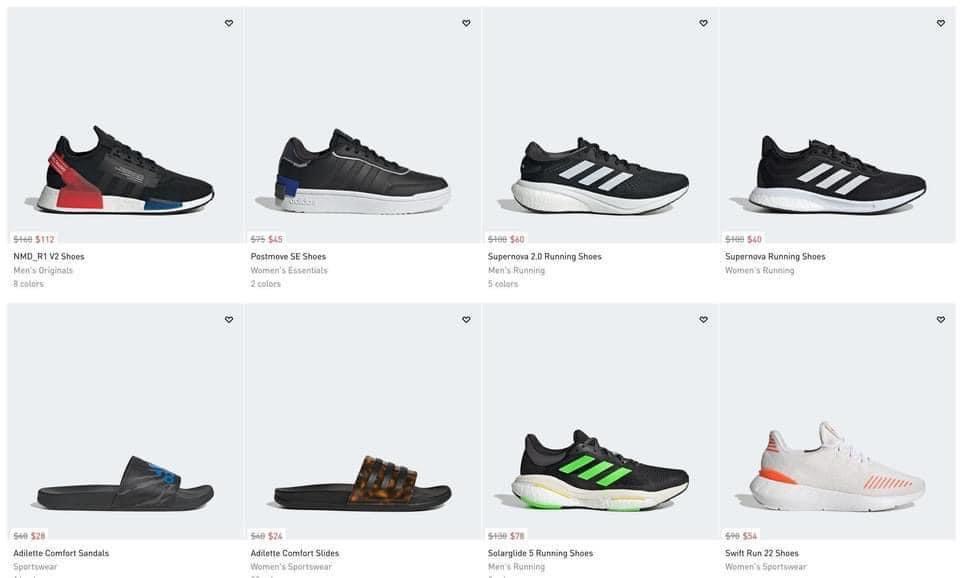Click the Adilette Comfort Sandals title
The image size is (960, 578).
pos(61,553)
